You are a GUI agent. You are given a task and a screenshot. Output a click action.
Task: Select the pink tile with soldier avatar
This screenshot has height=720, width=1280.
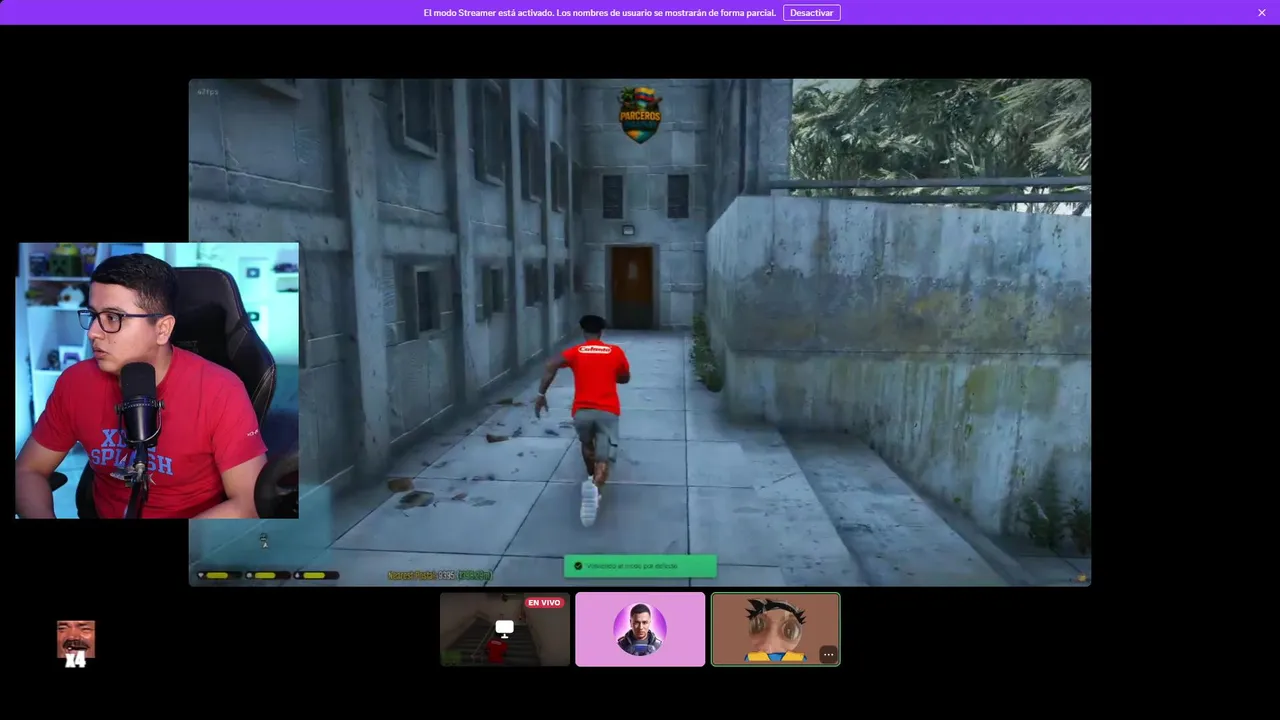tap(640, 629)
